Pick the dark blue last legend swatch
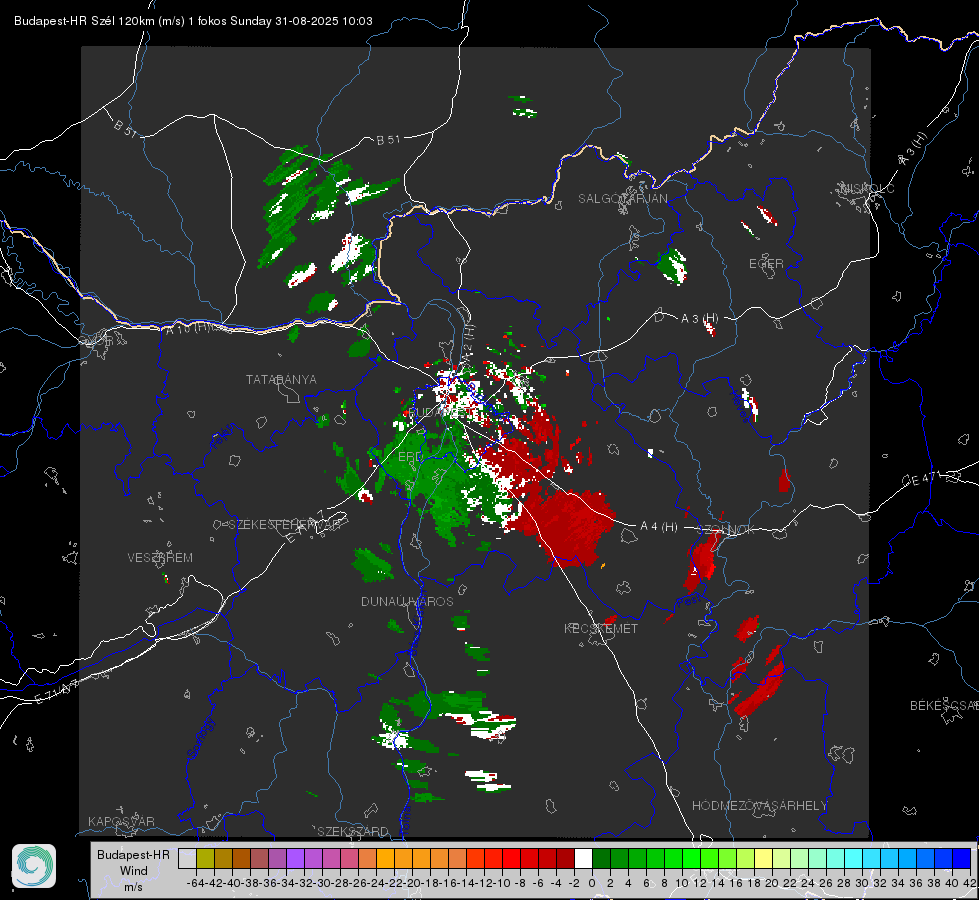 (962, 859)
